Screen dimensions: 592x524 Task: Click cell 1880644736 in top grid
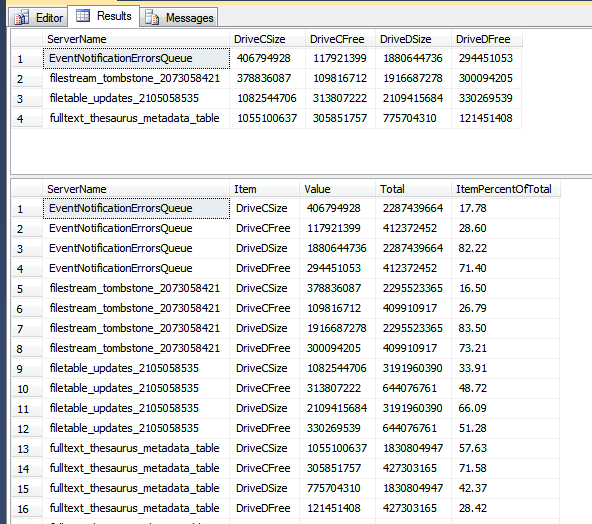(x=413, y=59)
